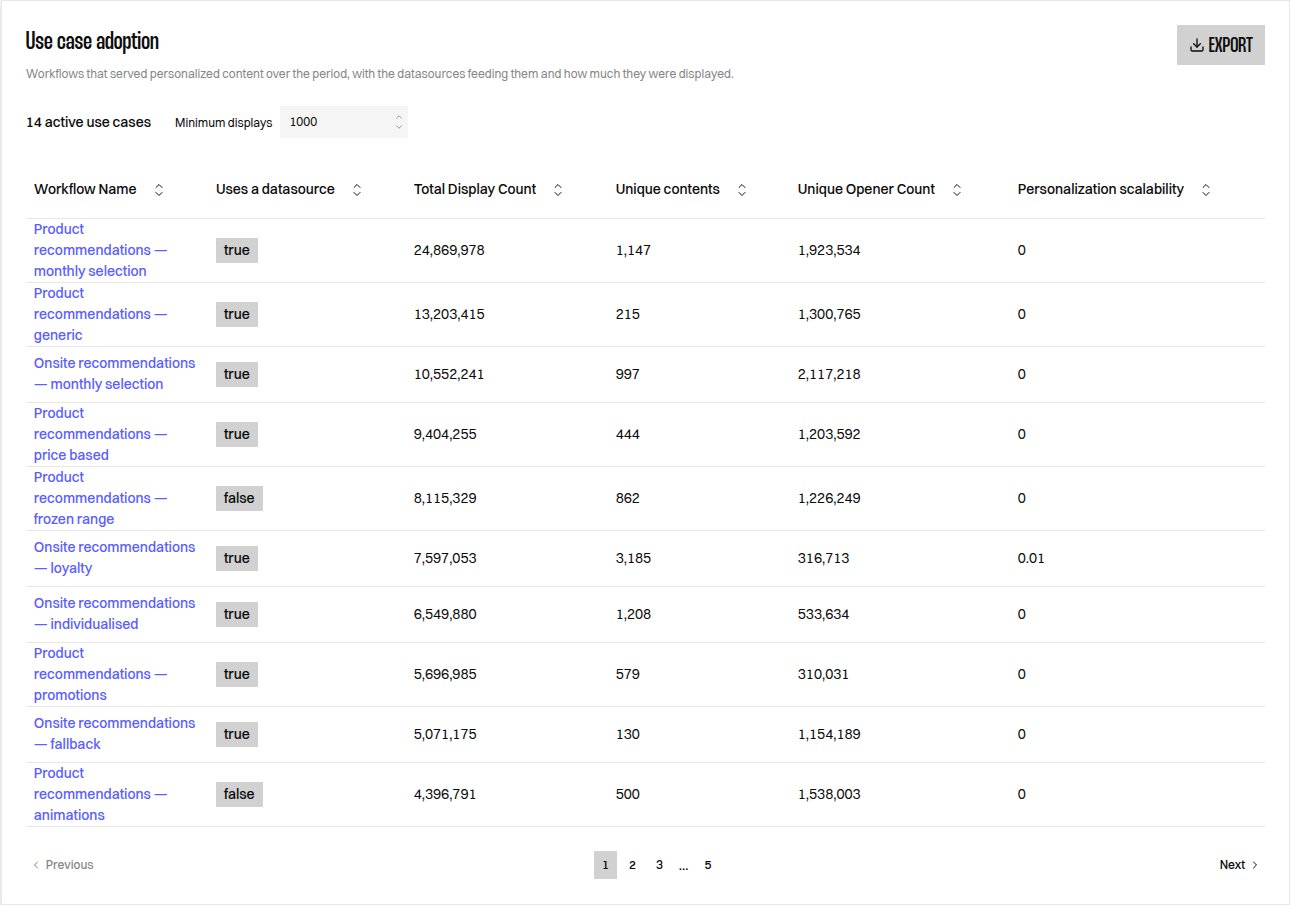The height and width of the screenshot is (905, 1290).
Task: Increment the Minimum displays stepper up arrow
Action: (399, 115)
